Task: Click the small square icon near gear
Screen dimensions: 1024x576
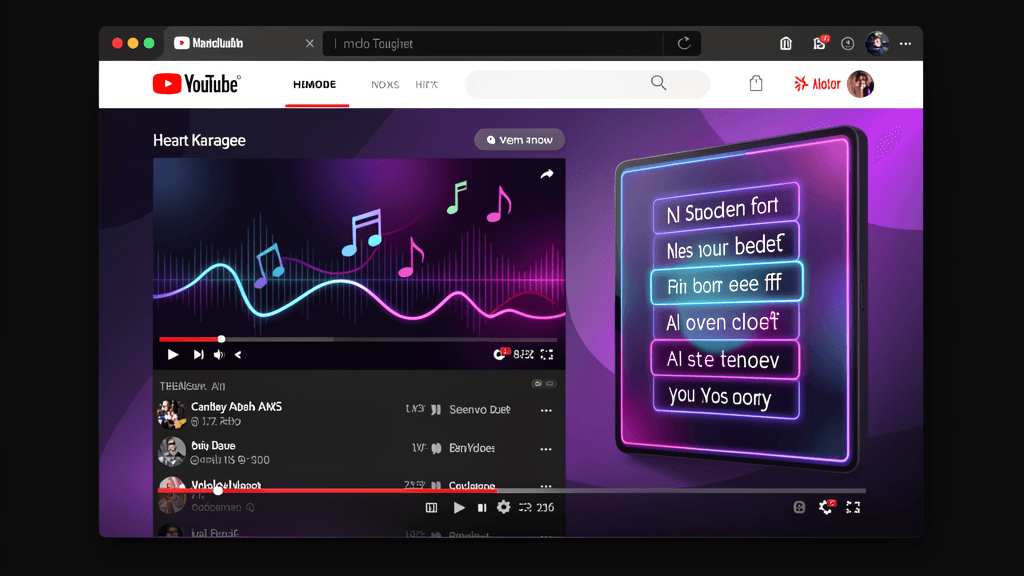Action: pyautogui.click(x=799, y=507)
